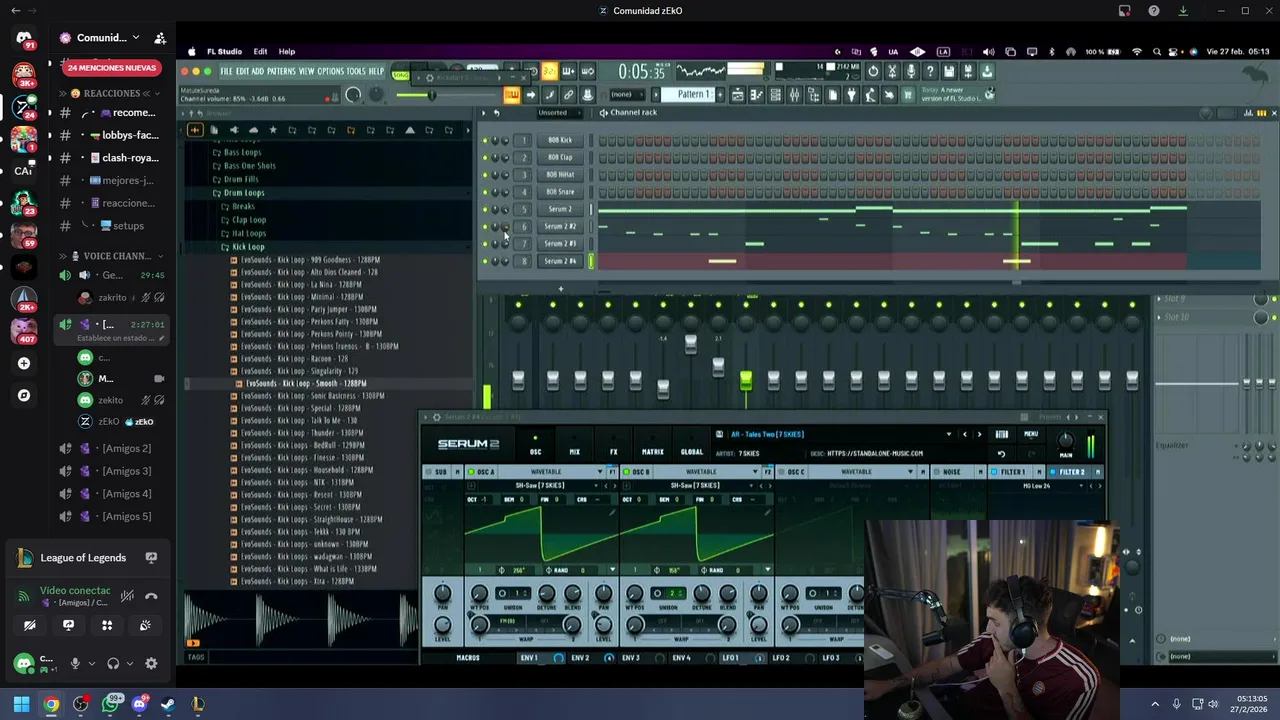Click the Serum MAIN volume knob
Viewport: 1280px width, 720px height.
(1066, 441)
